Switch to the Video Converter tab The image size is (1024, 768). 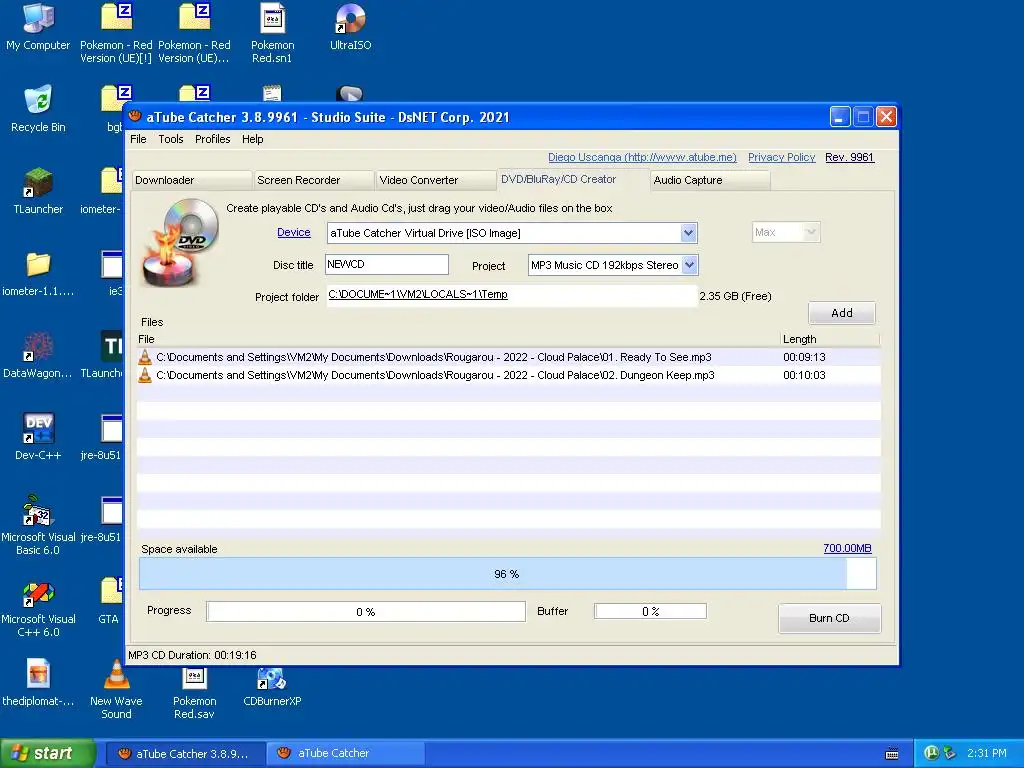[x=436, y=180]
